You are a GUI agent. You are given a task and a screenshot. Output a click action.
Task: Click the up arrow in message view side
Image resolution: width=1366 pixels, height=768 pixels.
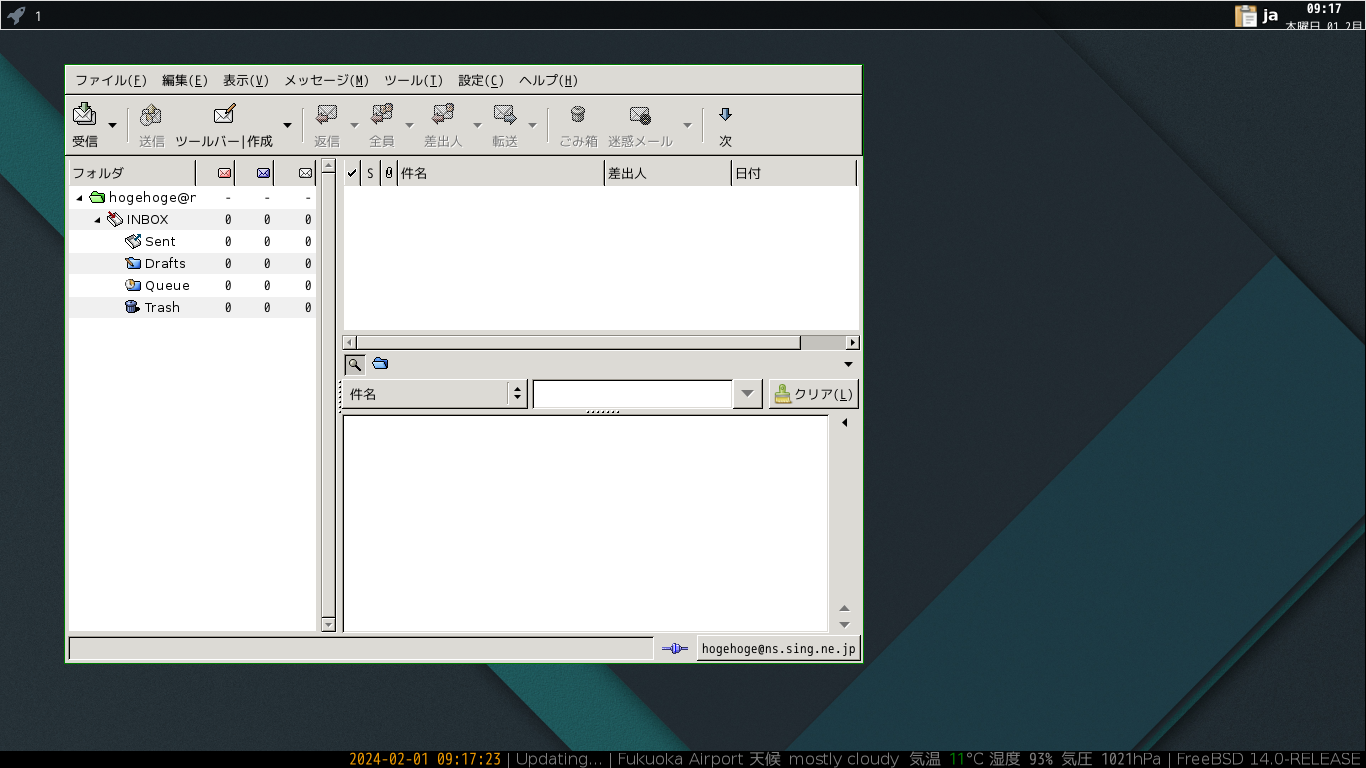845,608
